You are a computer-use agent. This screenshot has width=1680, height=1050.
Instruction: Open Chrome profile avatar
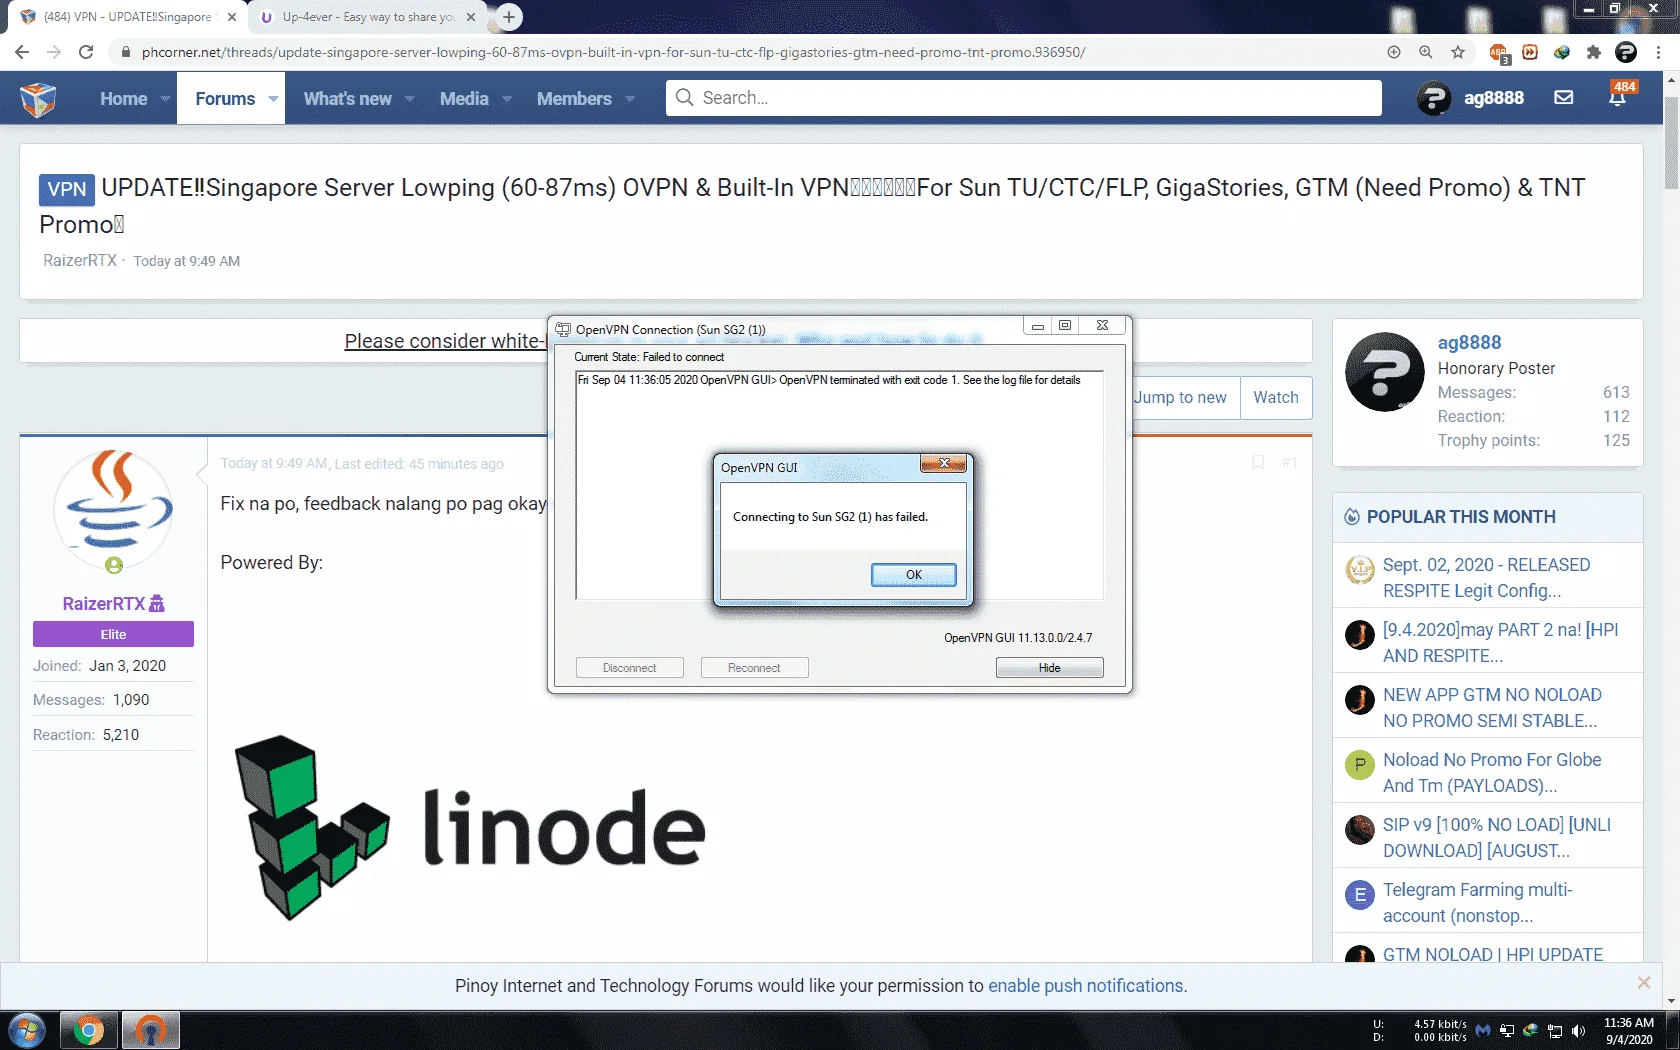point(1626,52)
